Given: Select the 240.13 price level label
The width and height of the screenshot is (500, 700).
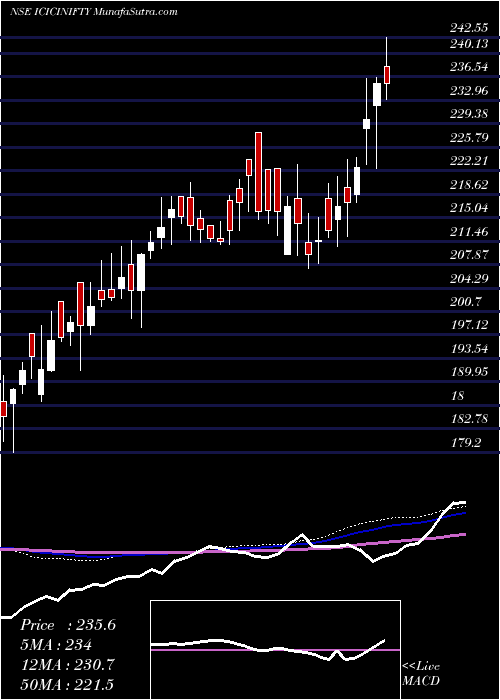Looking at the screenshot, I should tap(469, 44).
